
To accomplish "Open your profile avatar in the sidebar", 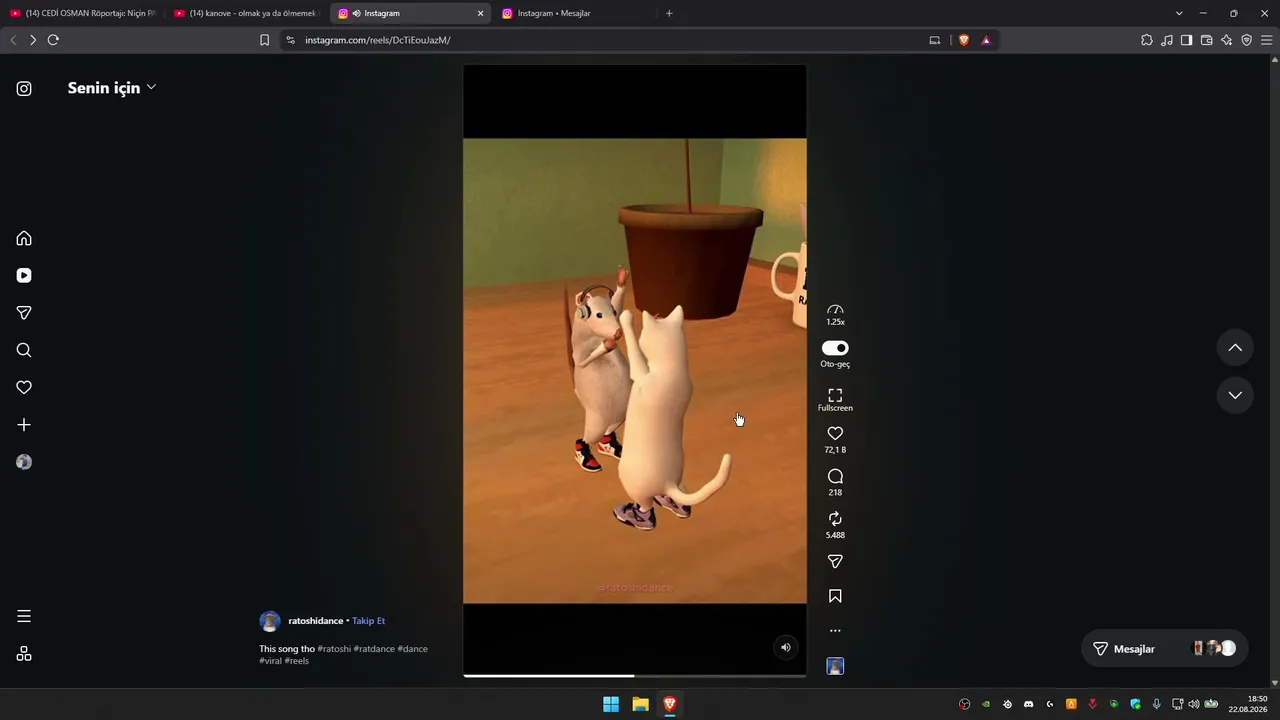I will [x=24, y=462].
